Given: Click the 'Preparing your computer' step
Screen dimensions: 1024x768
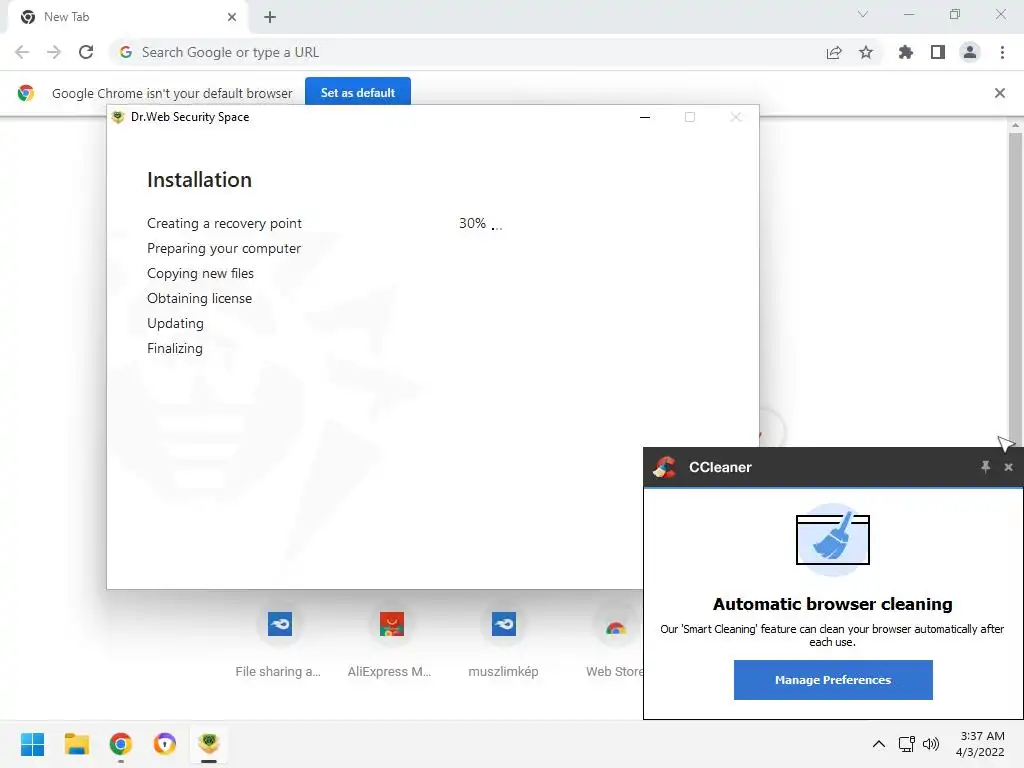Looking at the screenshot, I should pyautogui.click(x=224, y=248).
